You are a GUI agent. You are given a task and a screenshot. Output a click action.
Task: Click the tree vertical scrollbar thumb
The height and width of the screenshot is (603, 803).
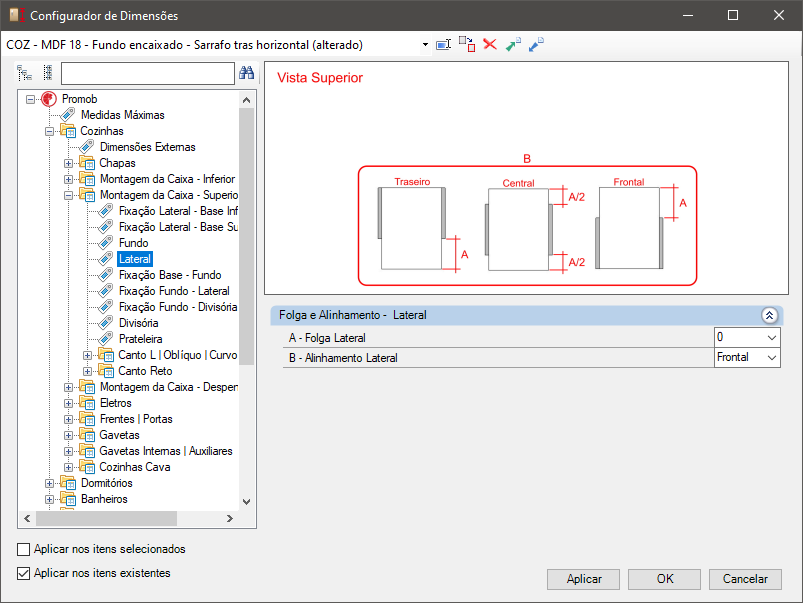[x=246, y=236]
